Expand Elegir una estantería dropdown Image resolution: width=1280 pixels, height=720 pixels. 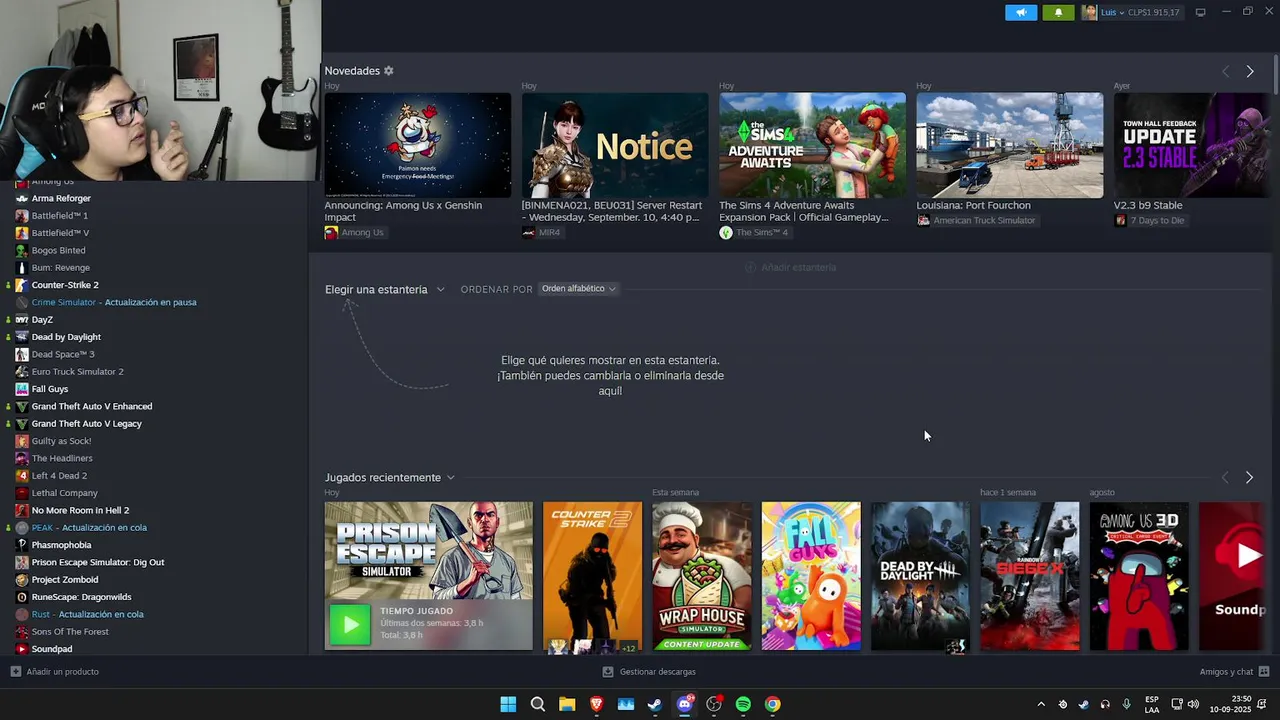pos(385,289)
